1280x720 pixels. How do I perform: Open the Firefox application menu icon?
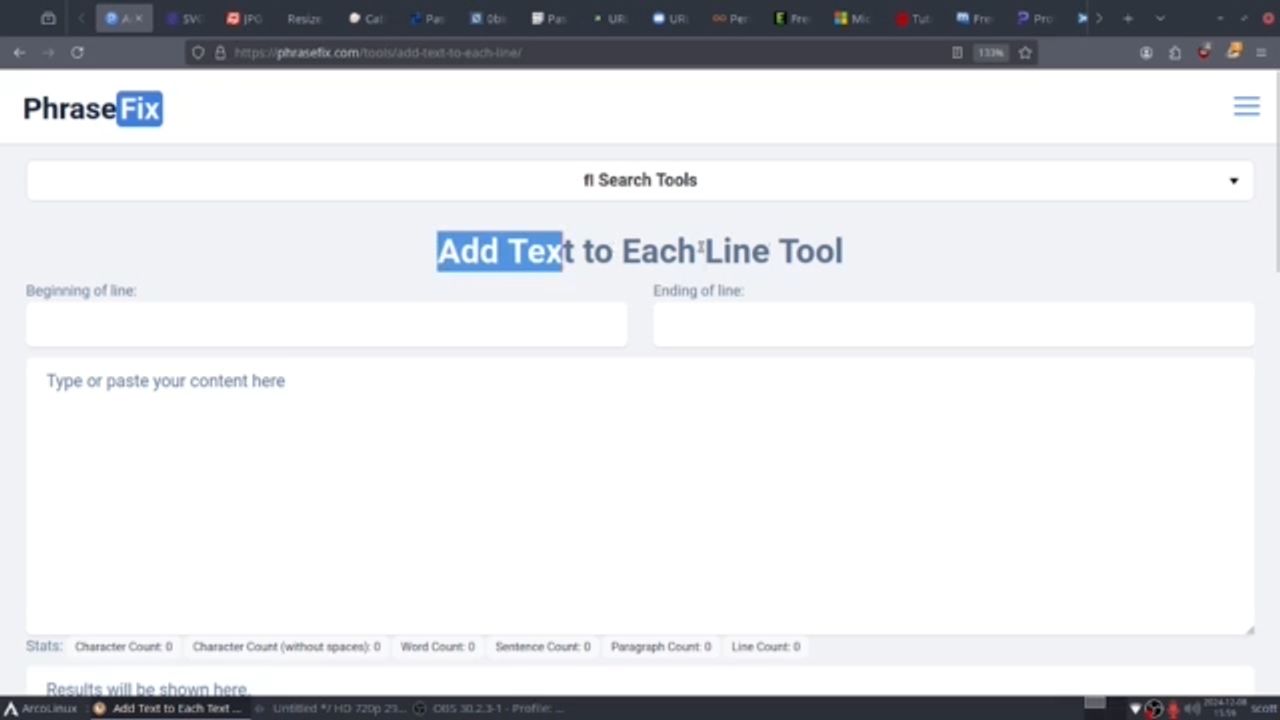point(1261,53)
